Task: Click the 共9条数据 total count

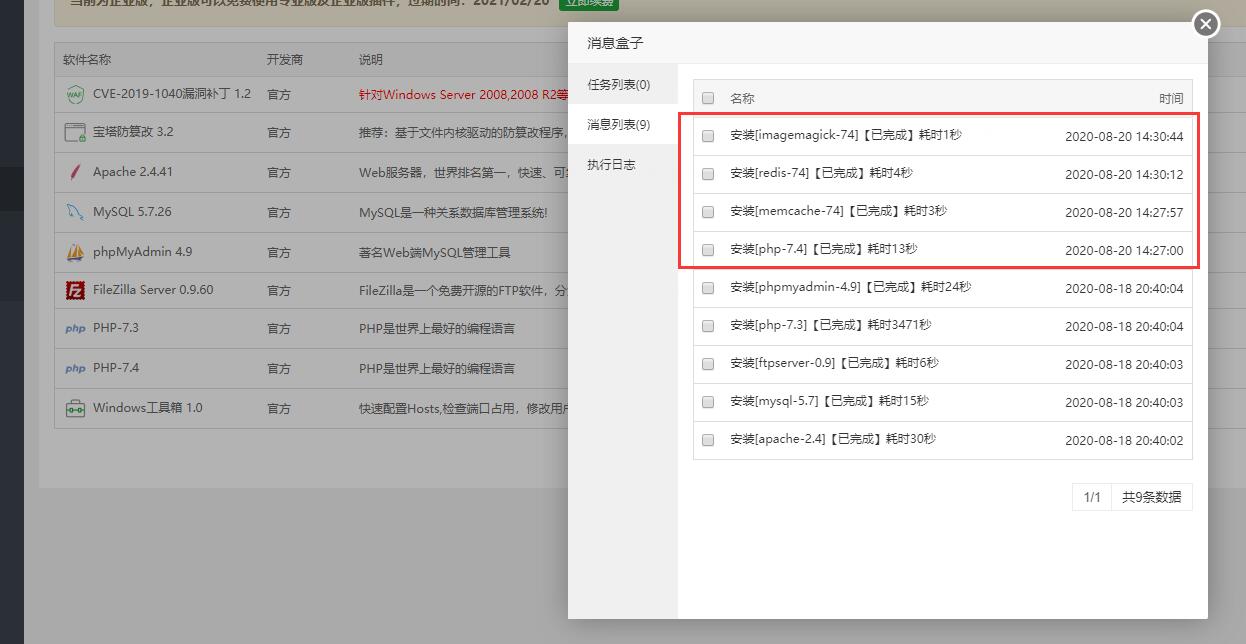Action: [x=1151, y=497]
